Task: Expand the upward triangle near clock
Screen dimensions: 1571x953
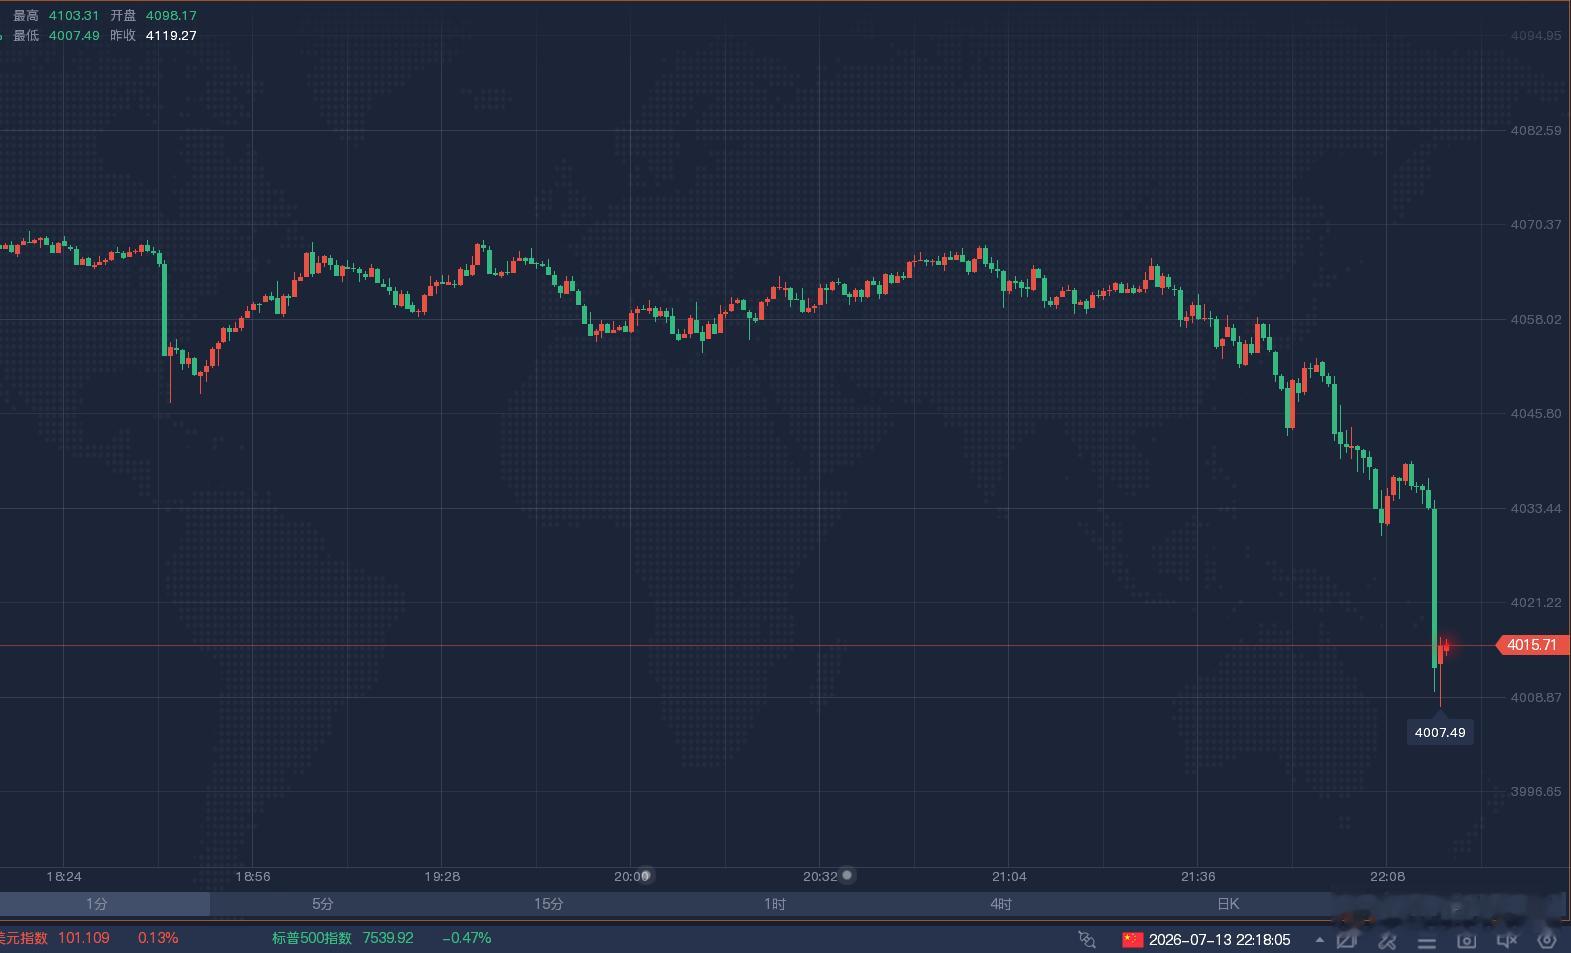Action: click(1319, 940)
